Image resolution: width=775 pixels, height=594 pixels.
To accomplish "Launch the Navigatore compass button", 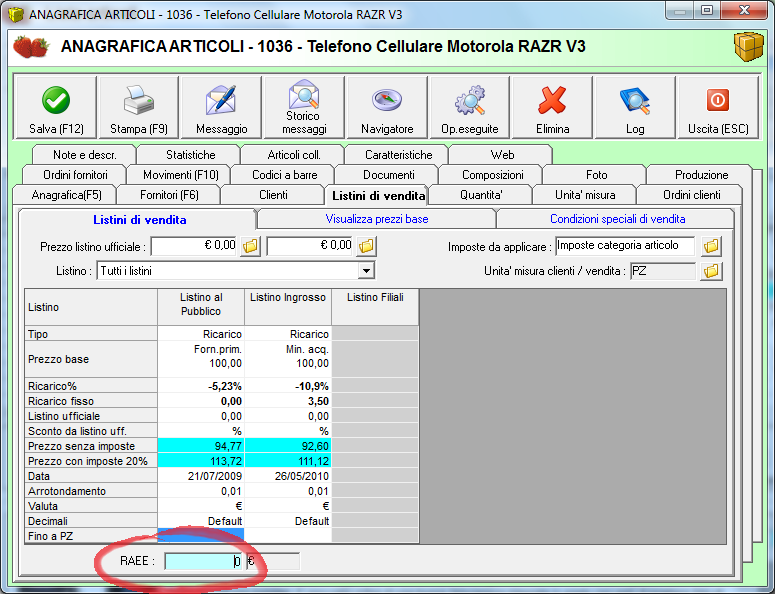I will tap(387, 107).
